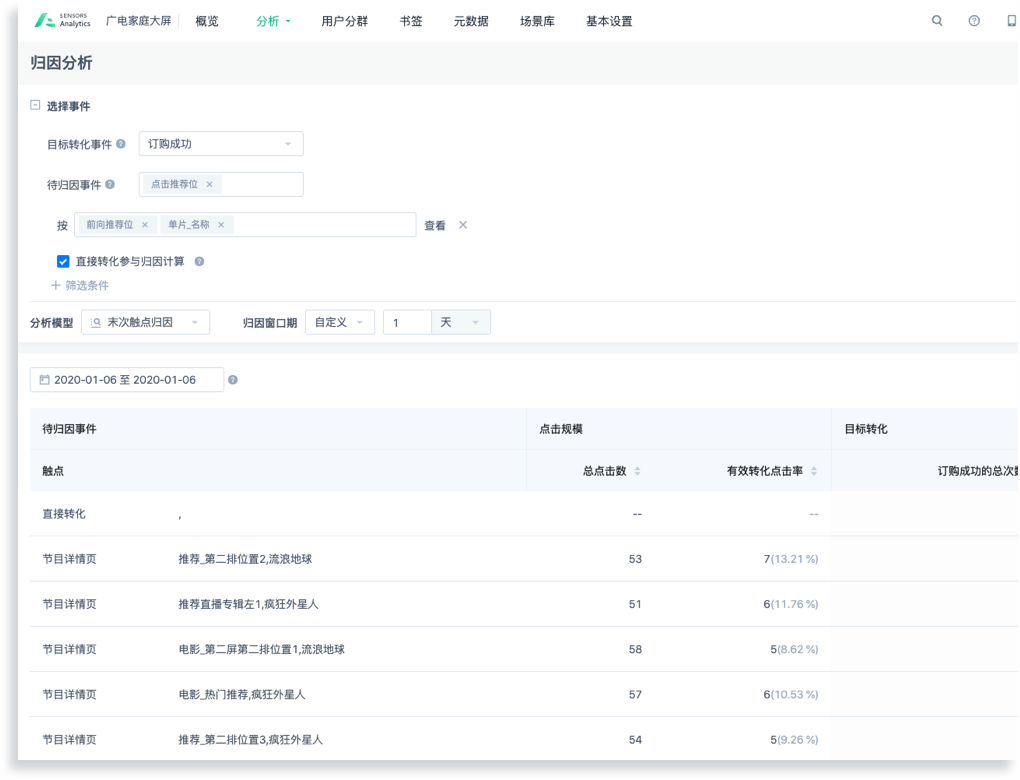Go to the 用户分群 tab
This screenshot has width=1020, height=780.
(x=345, y=21)
